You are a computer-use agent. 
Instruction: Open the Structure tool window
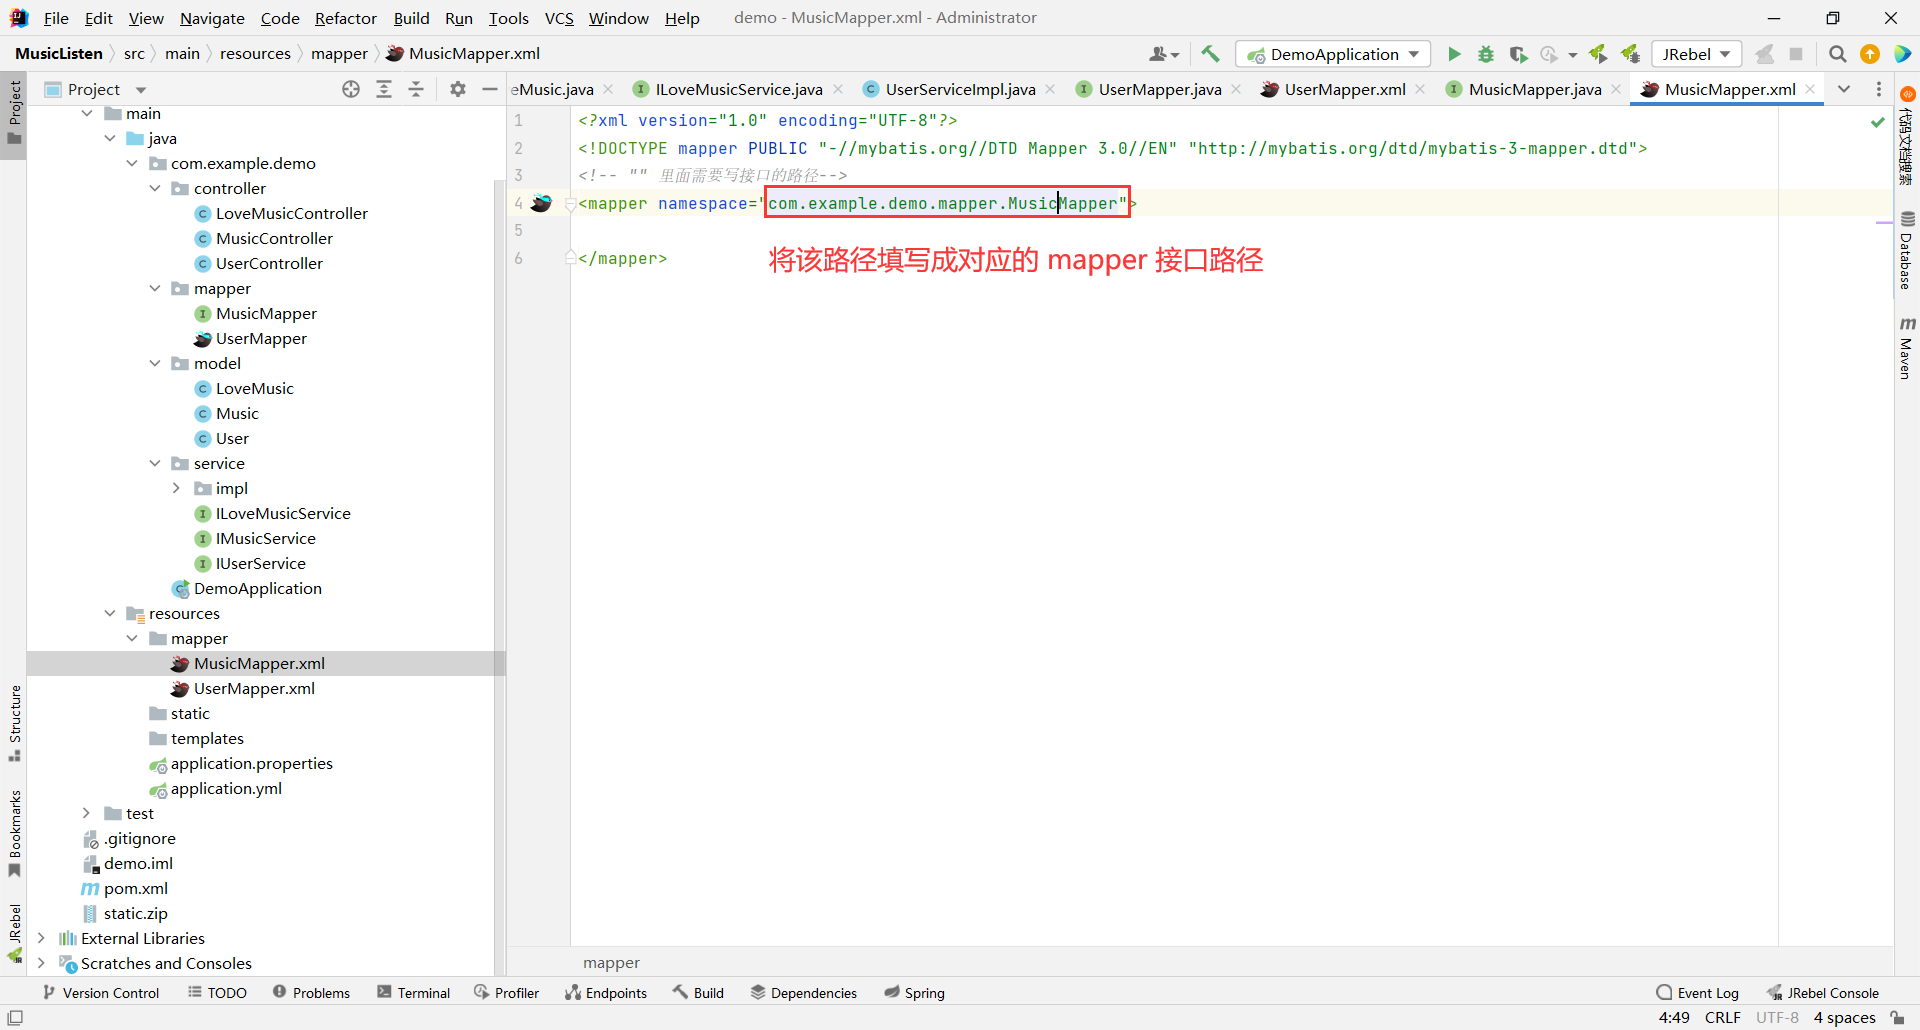pyautogui.click(x=14, y=723)
